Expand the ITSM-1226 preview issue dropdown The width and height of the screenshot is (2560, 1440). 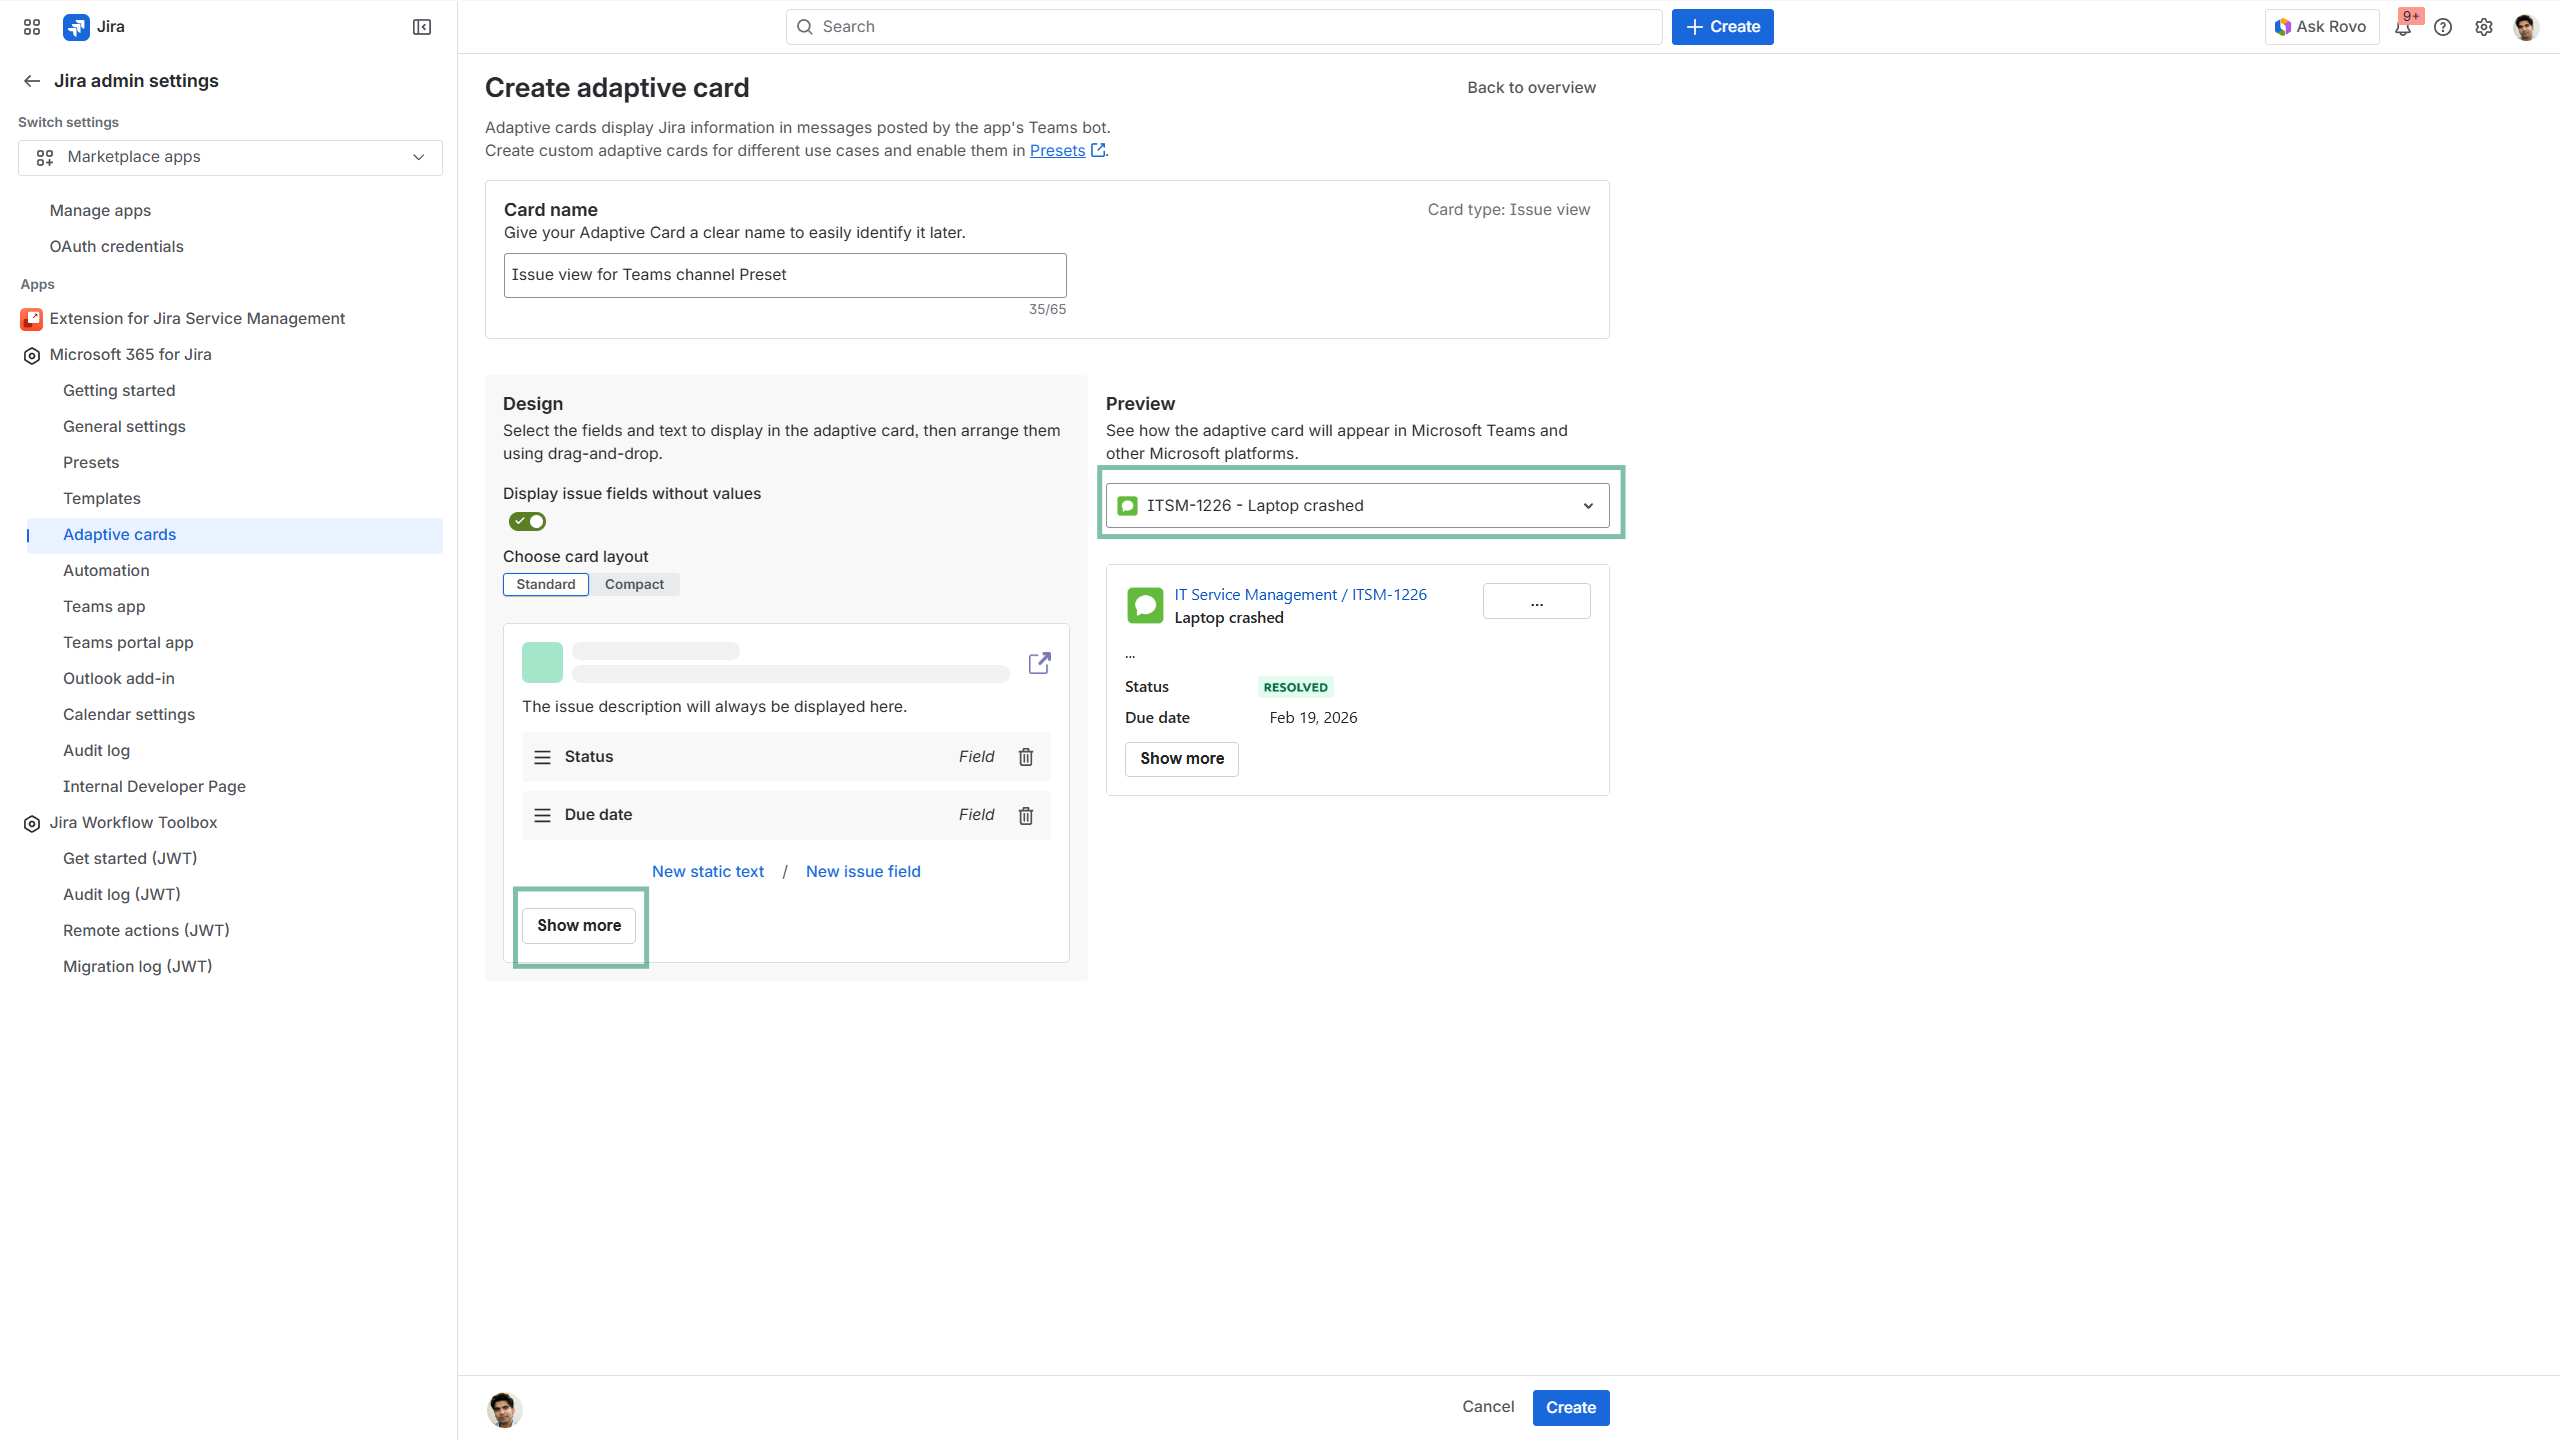(x=1357, y=506)
